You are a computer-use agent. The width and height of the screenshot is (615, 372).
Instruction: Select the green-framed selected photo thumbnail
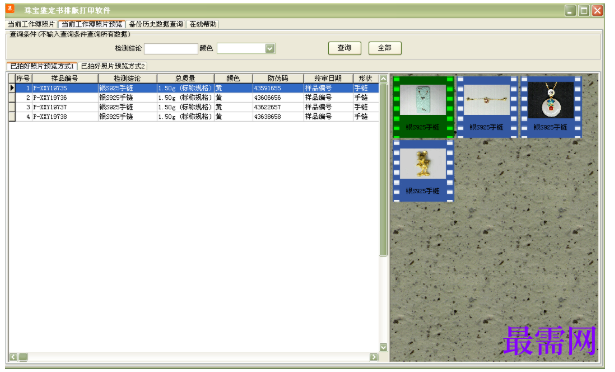click(x=423, y=106)
